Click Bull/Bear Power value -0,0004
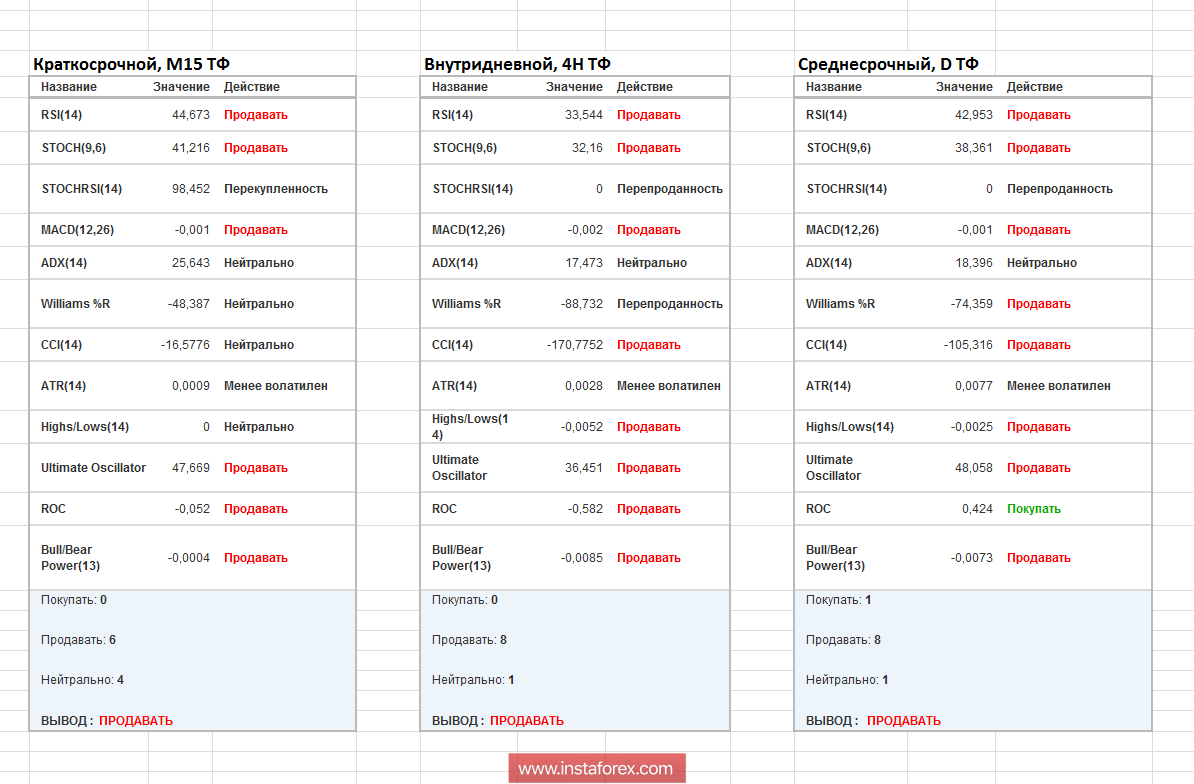This screenshot has width=1194, height=784. pyautogui.click(x=188, y=558)
